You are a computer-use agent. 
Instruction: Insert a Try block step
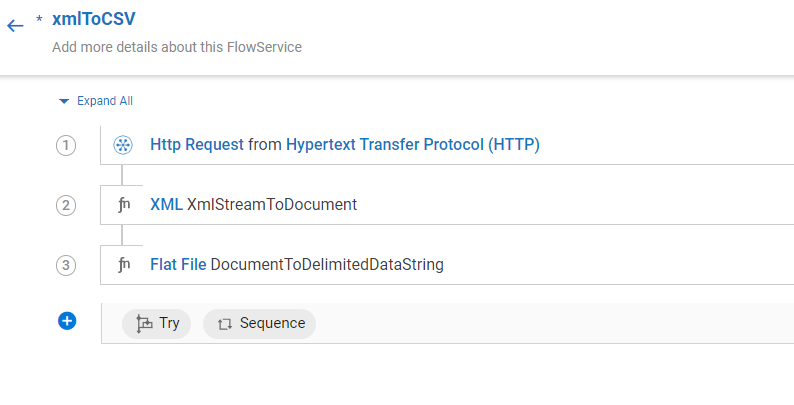[156, 323]
